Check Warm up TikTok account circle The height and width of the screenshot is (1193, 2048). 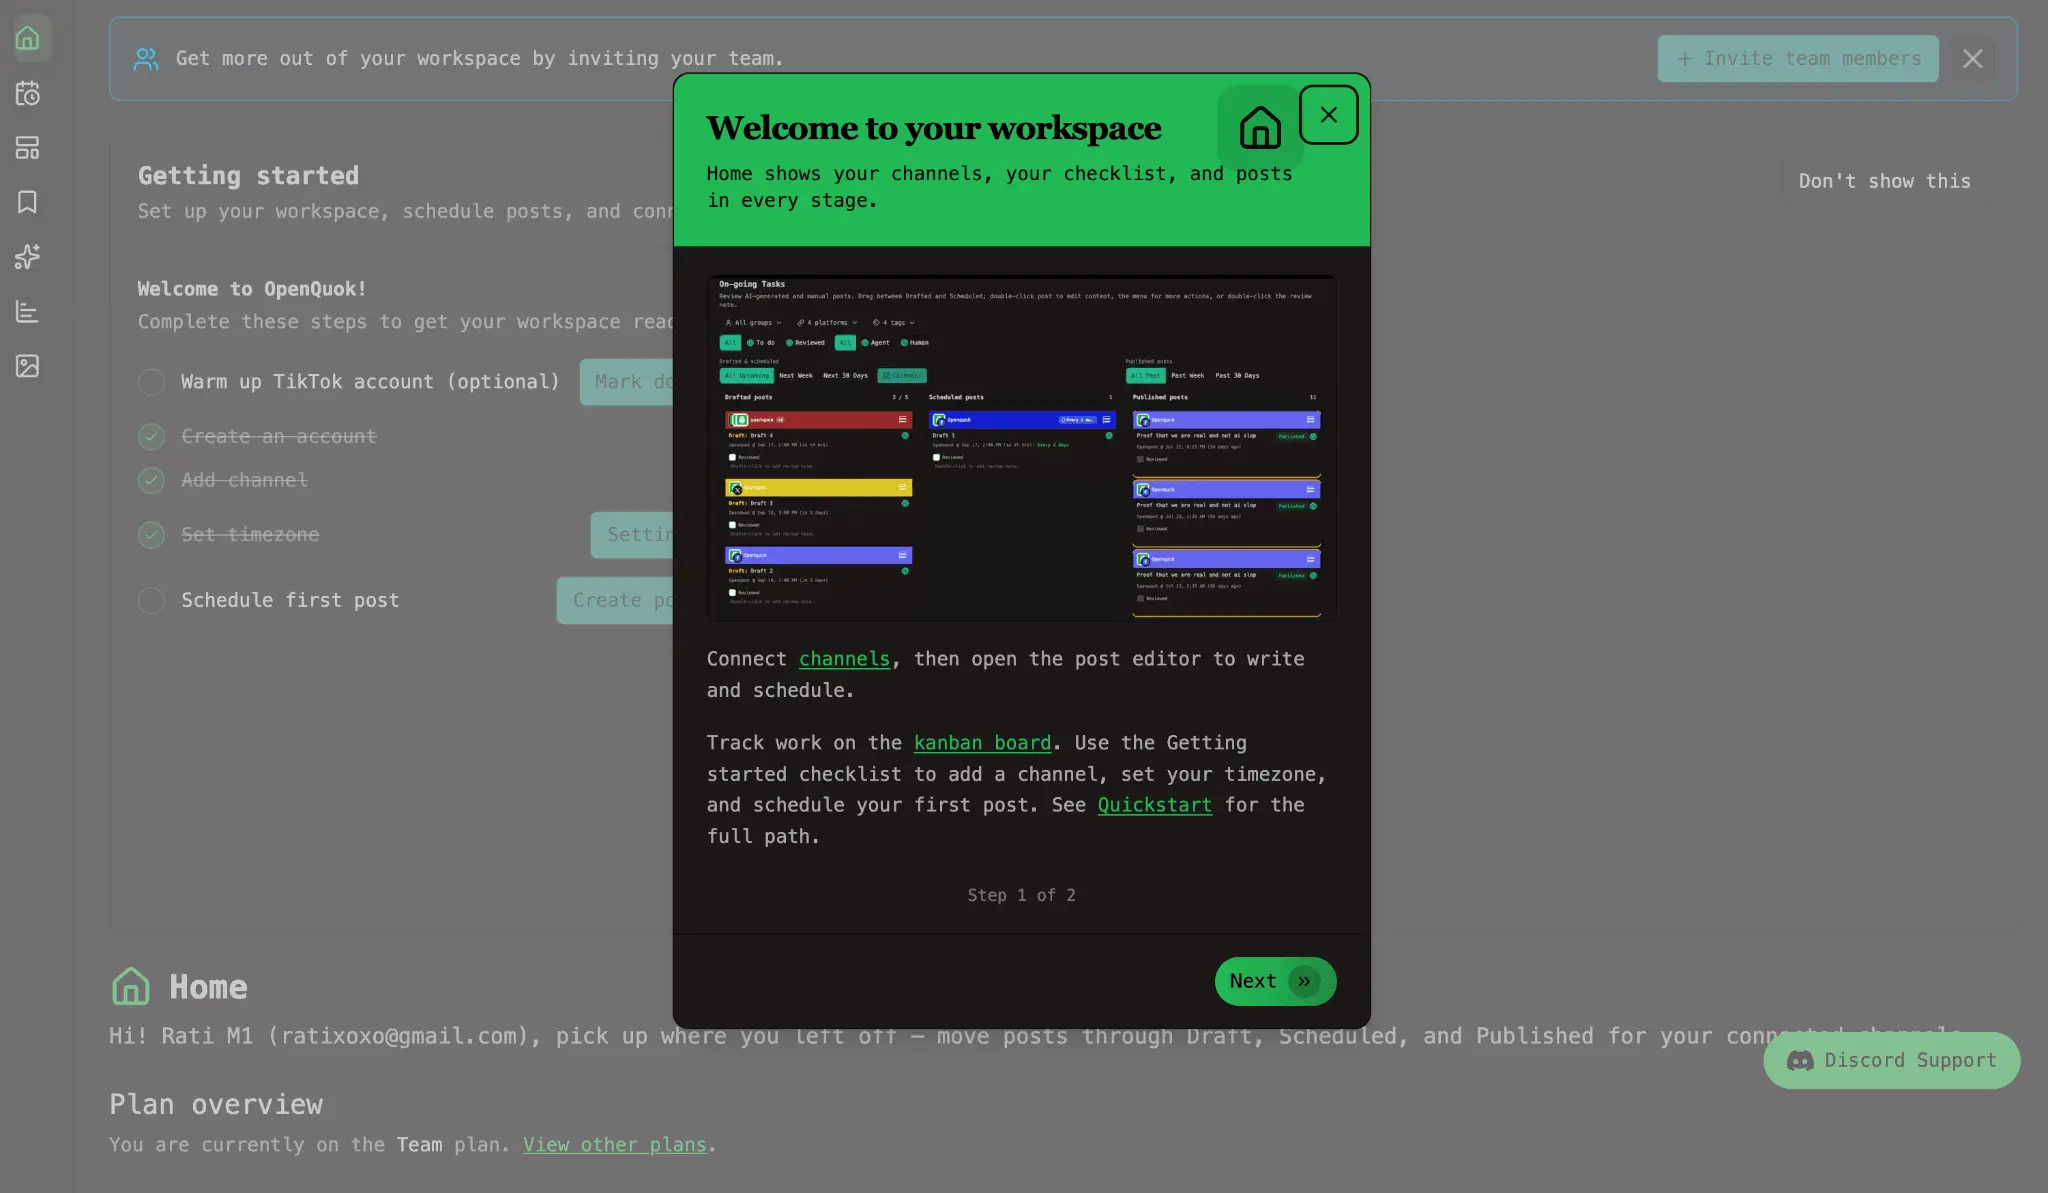pyautogui.click(x=151, y=382)
